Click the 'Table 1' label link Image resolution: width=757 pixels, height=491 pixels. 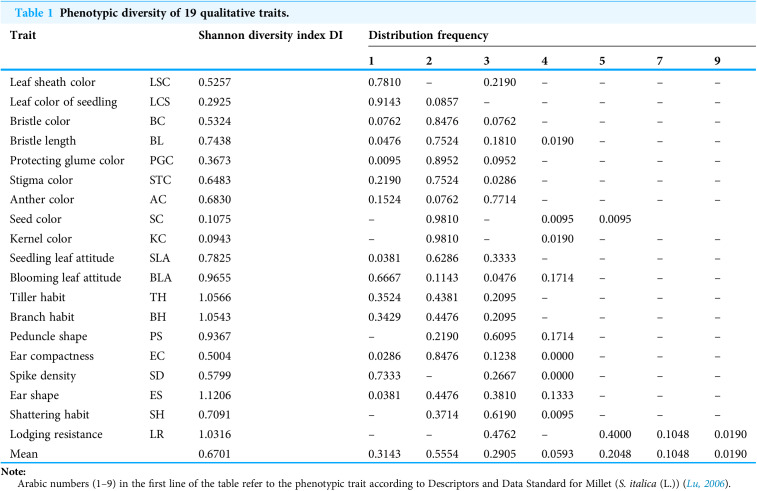(x=34, y=13)
